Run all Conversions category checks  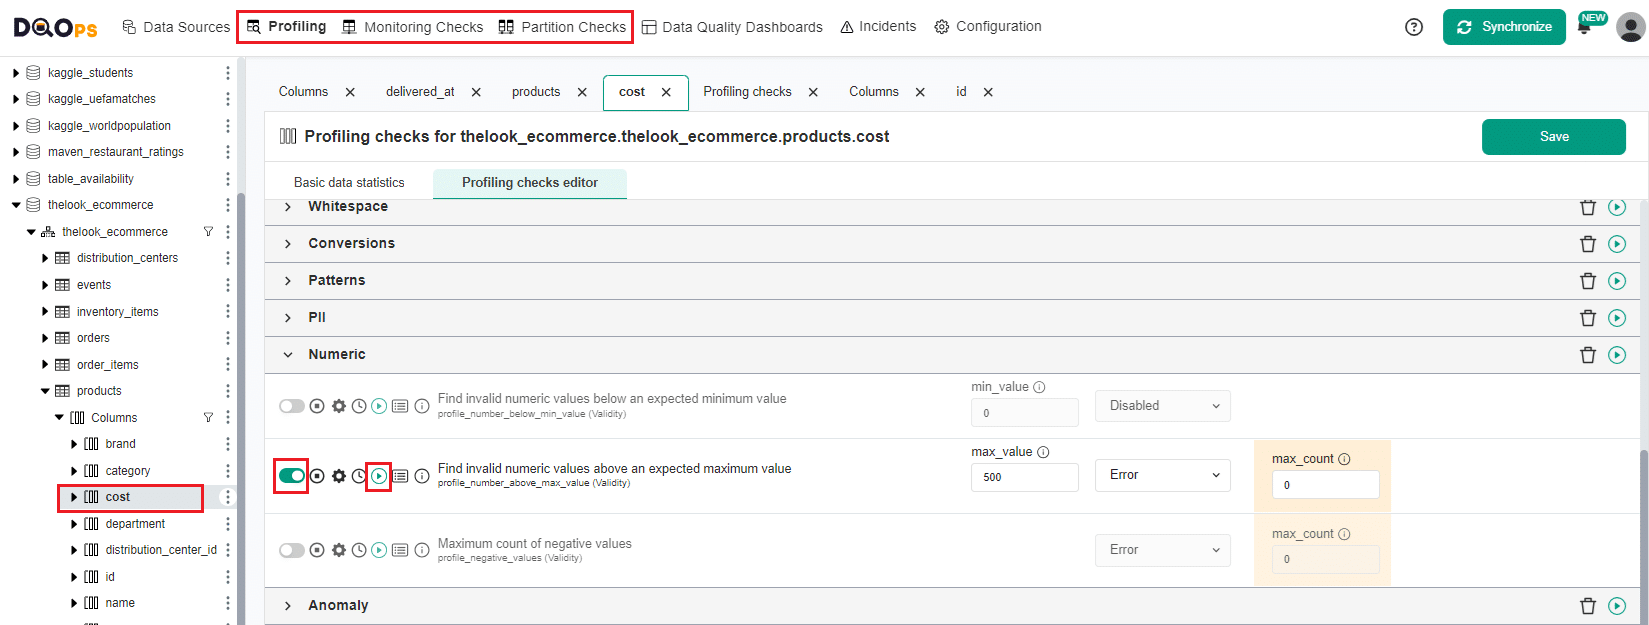pos(1617,244)
